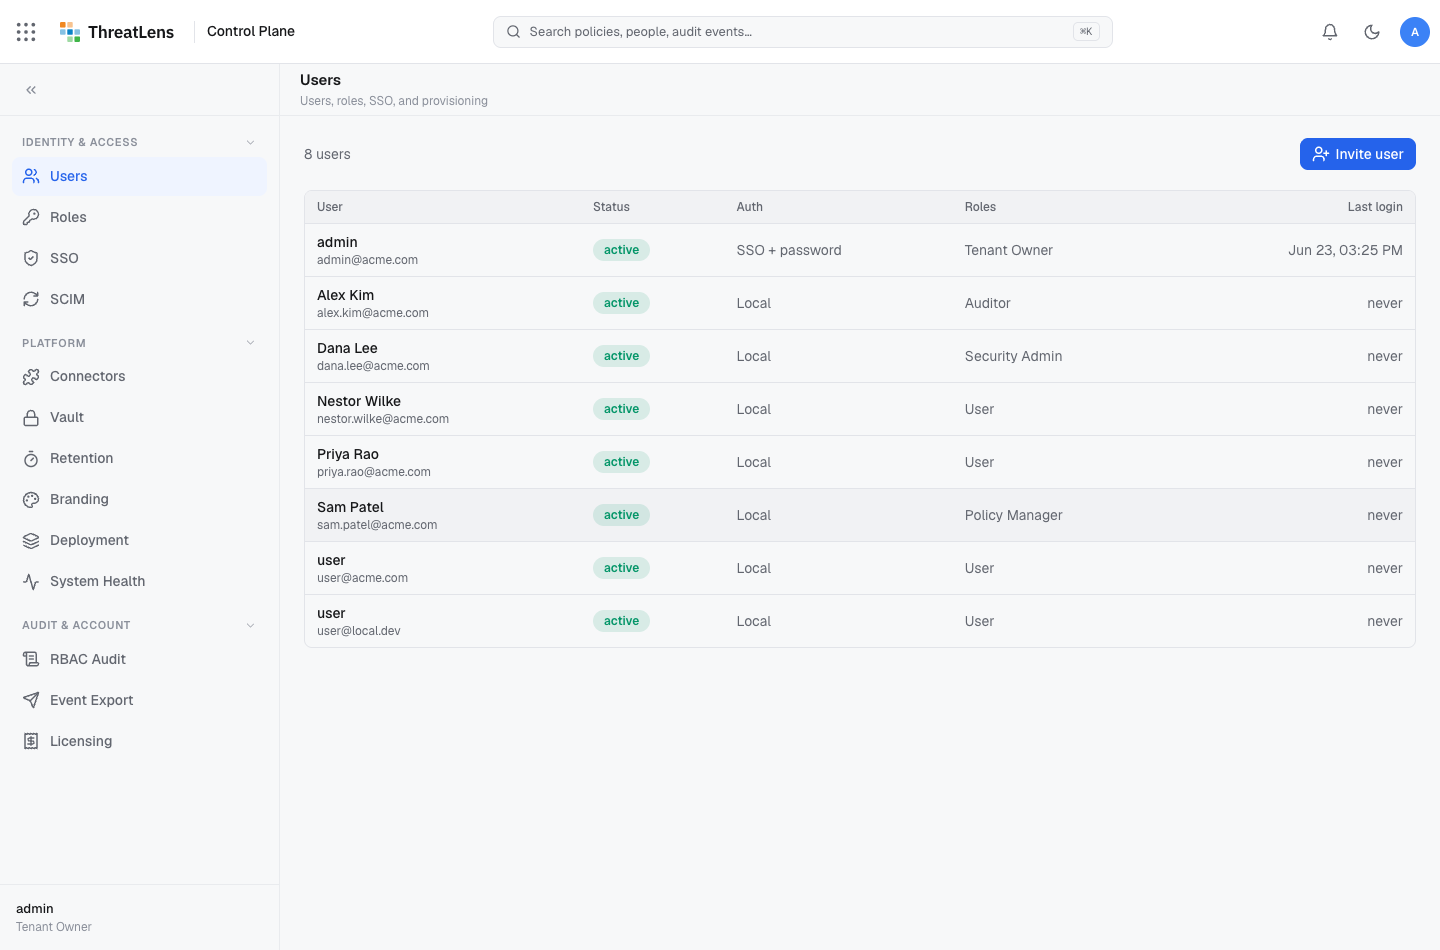This screenshot has height=950, width=1440.
Task: Click the ThreatLens logo
Action: coord(116,32)
